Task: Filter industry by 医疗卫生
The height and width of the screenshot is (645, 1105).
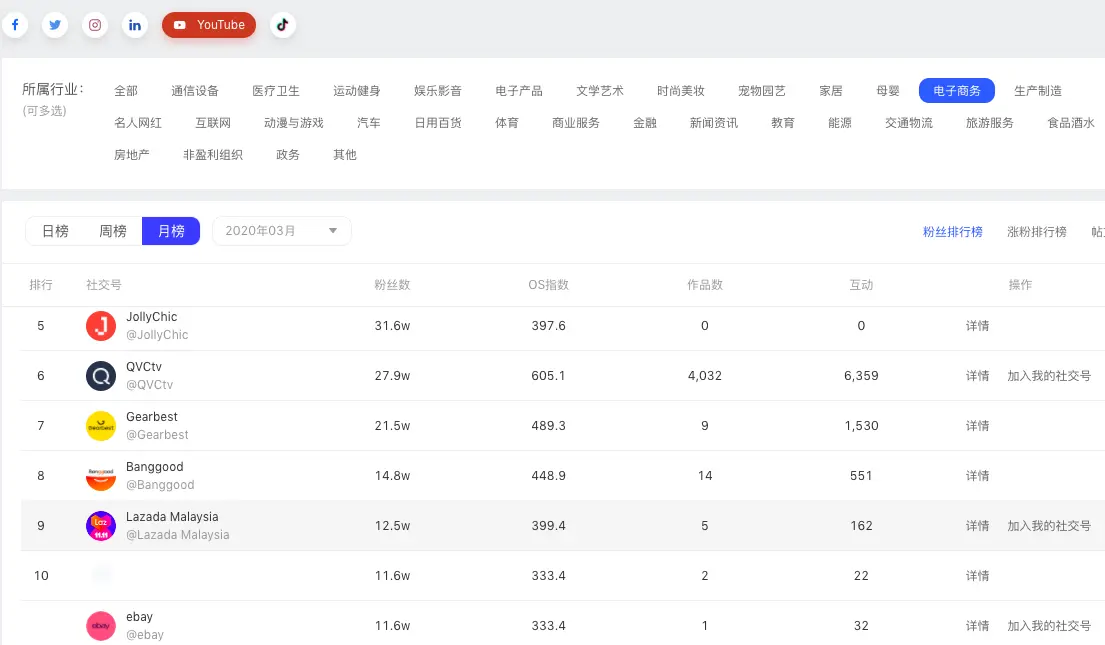Action: [276, 90]
